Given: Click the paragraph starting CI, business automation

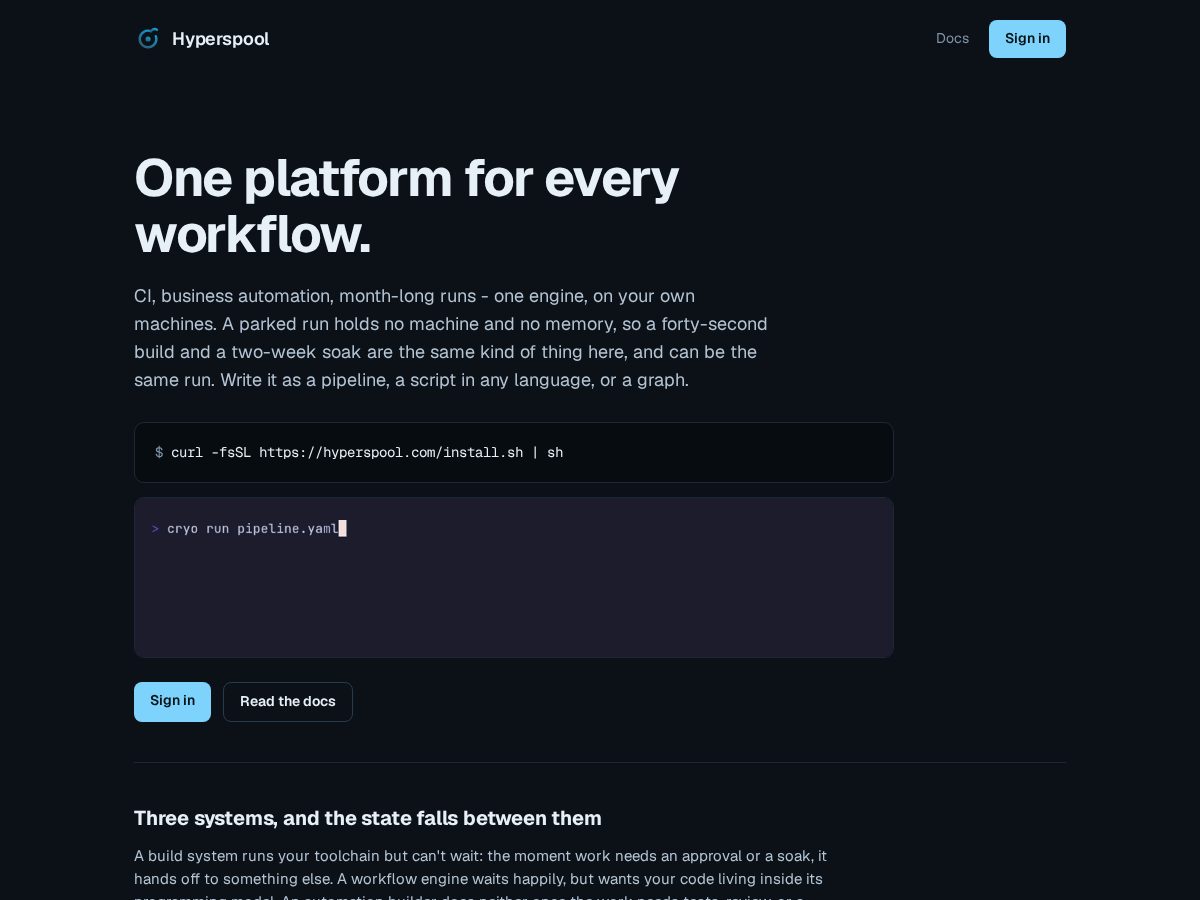Looking at the screenshot, I should coord(451,338).
